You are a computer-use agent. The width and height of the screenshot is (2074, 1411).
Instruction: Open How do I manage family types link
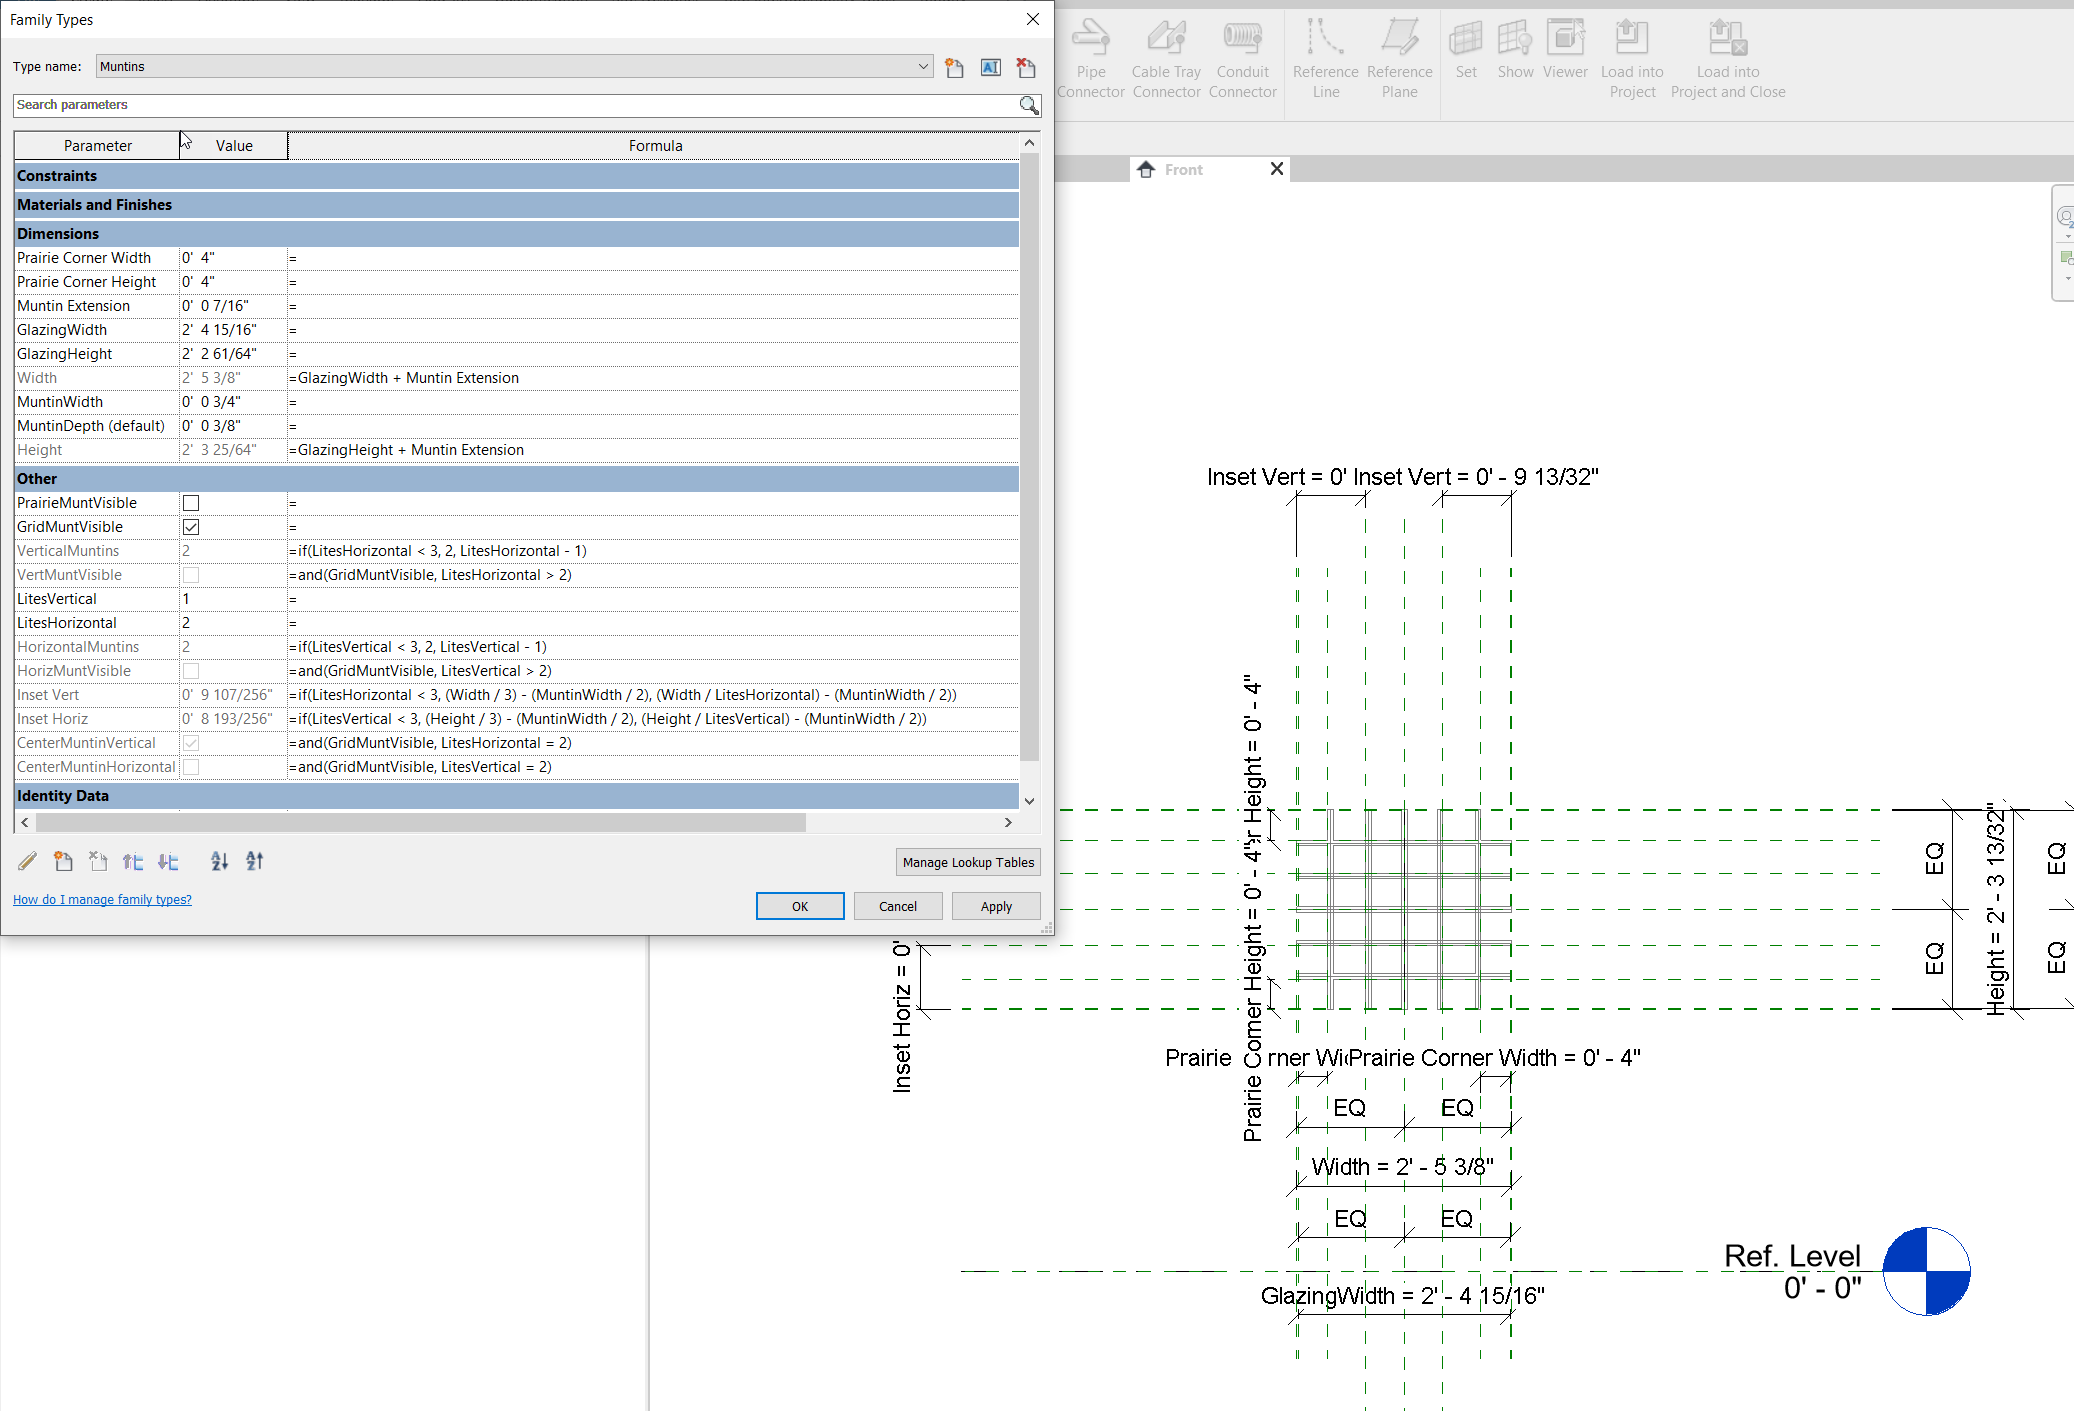point(102,900)
